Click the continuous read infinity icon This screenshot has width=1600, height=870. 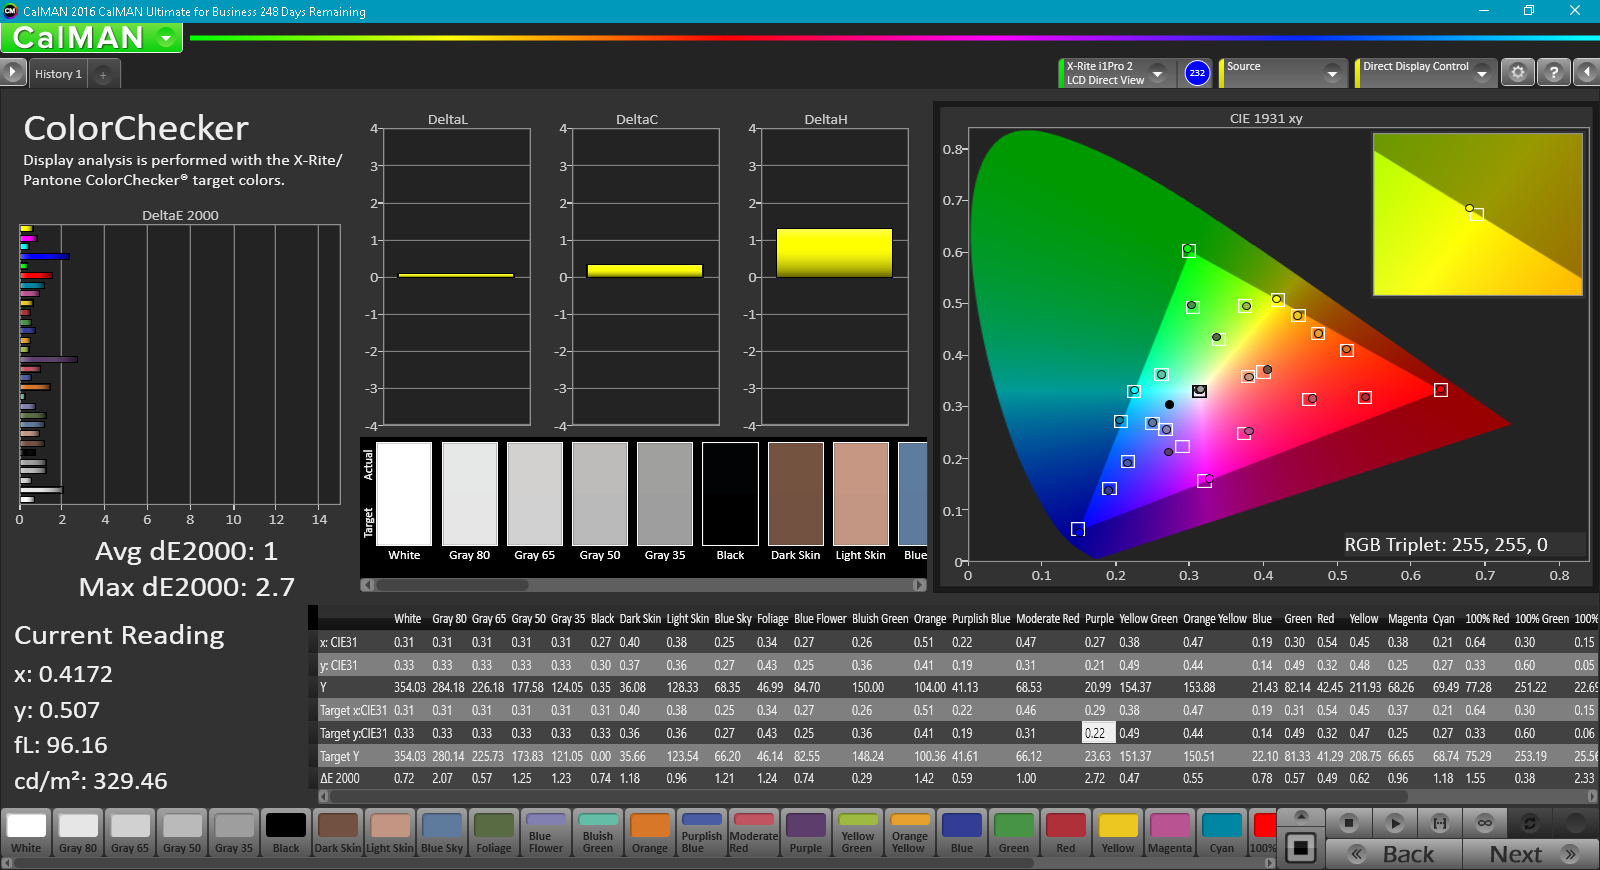click(x=1485, y=823)
